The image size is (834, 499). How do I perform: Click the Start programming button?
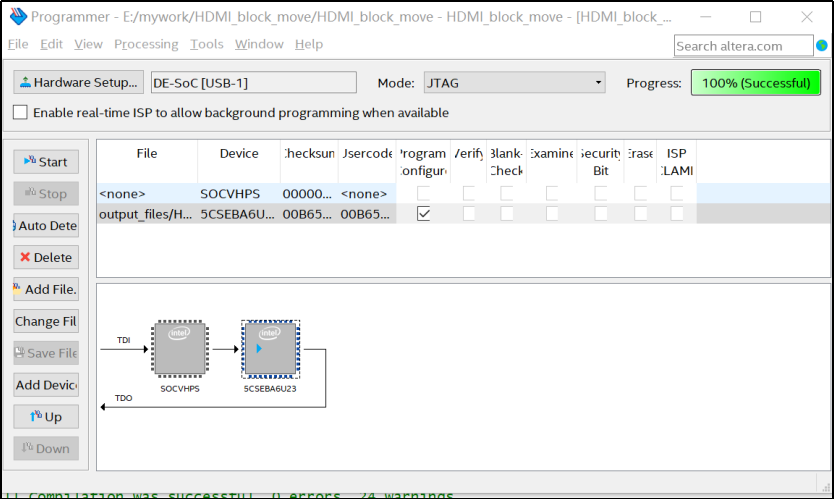46,162
